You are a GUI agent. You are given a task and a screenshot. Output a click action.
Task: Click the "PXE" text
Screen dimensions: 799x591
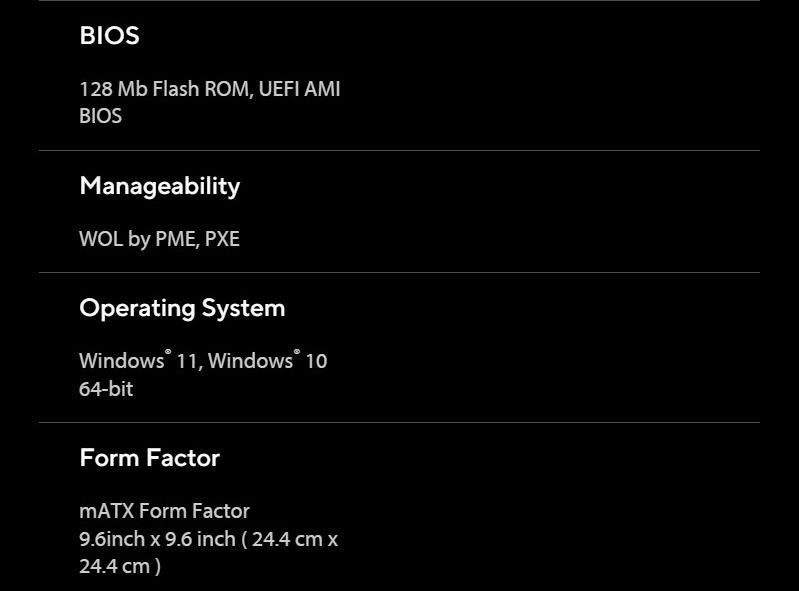[x=222, y=239]
